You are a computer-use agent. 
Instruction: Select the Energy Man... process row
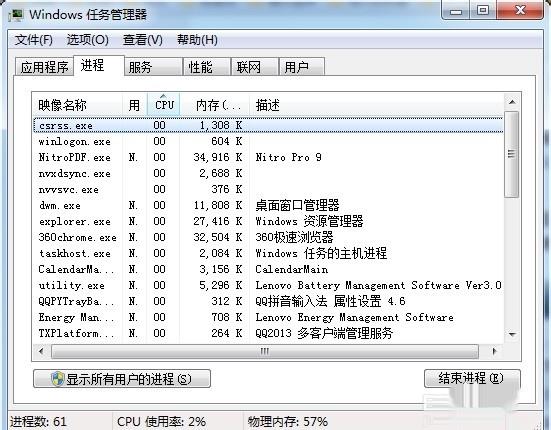point(268,317)
